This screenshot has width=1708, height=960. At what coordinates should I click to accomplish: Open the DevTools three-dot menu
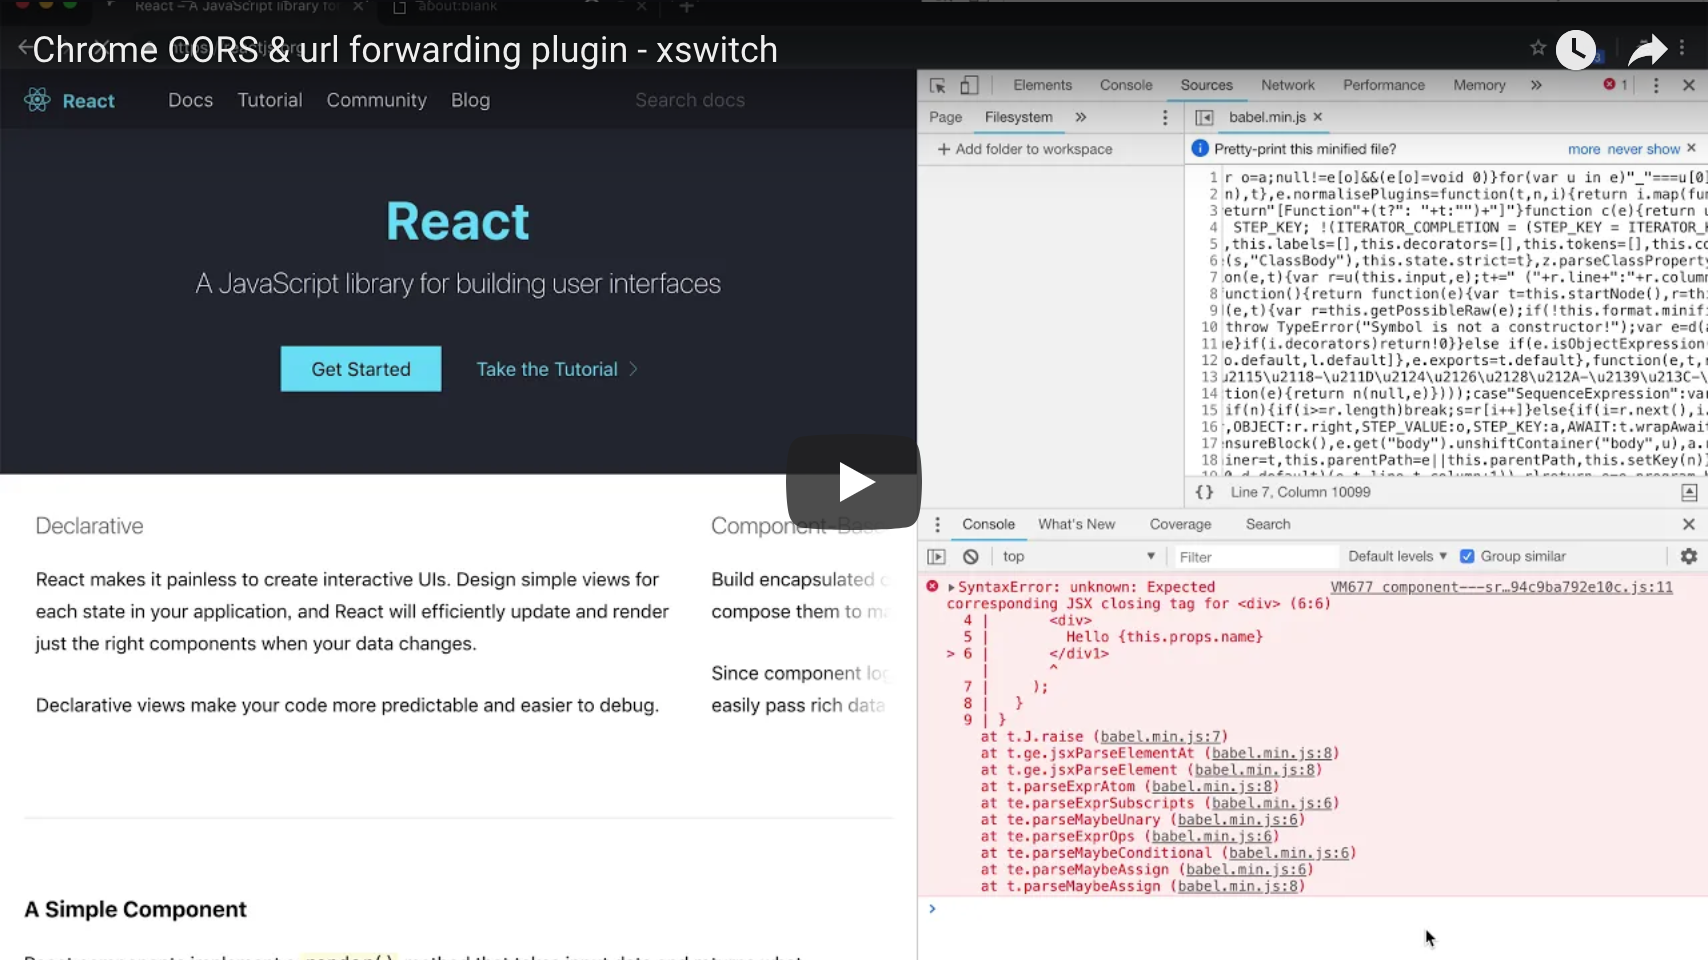coord(1656,85)
